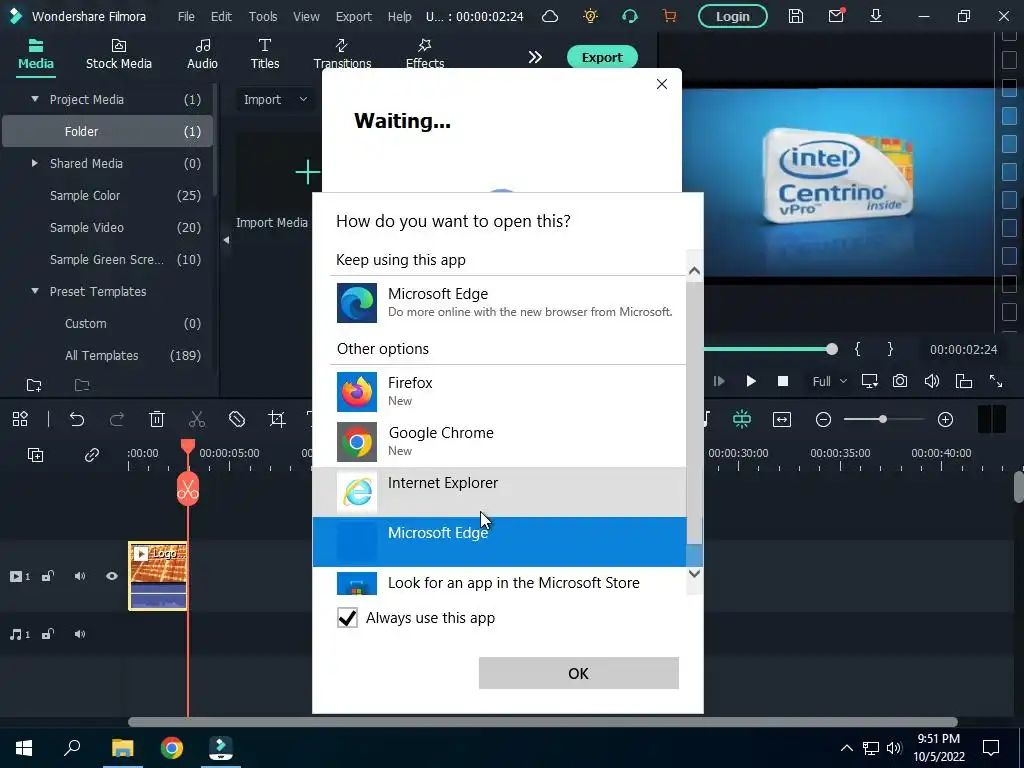Click the preview volume speaker icon
The width and height of the screenshot is (1024, 768).
coord(932,381)
